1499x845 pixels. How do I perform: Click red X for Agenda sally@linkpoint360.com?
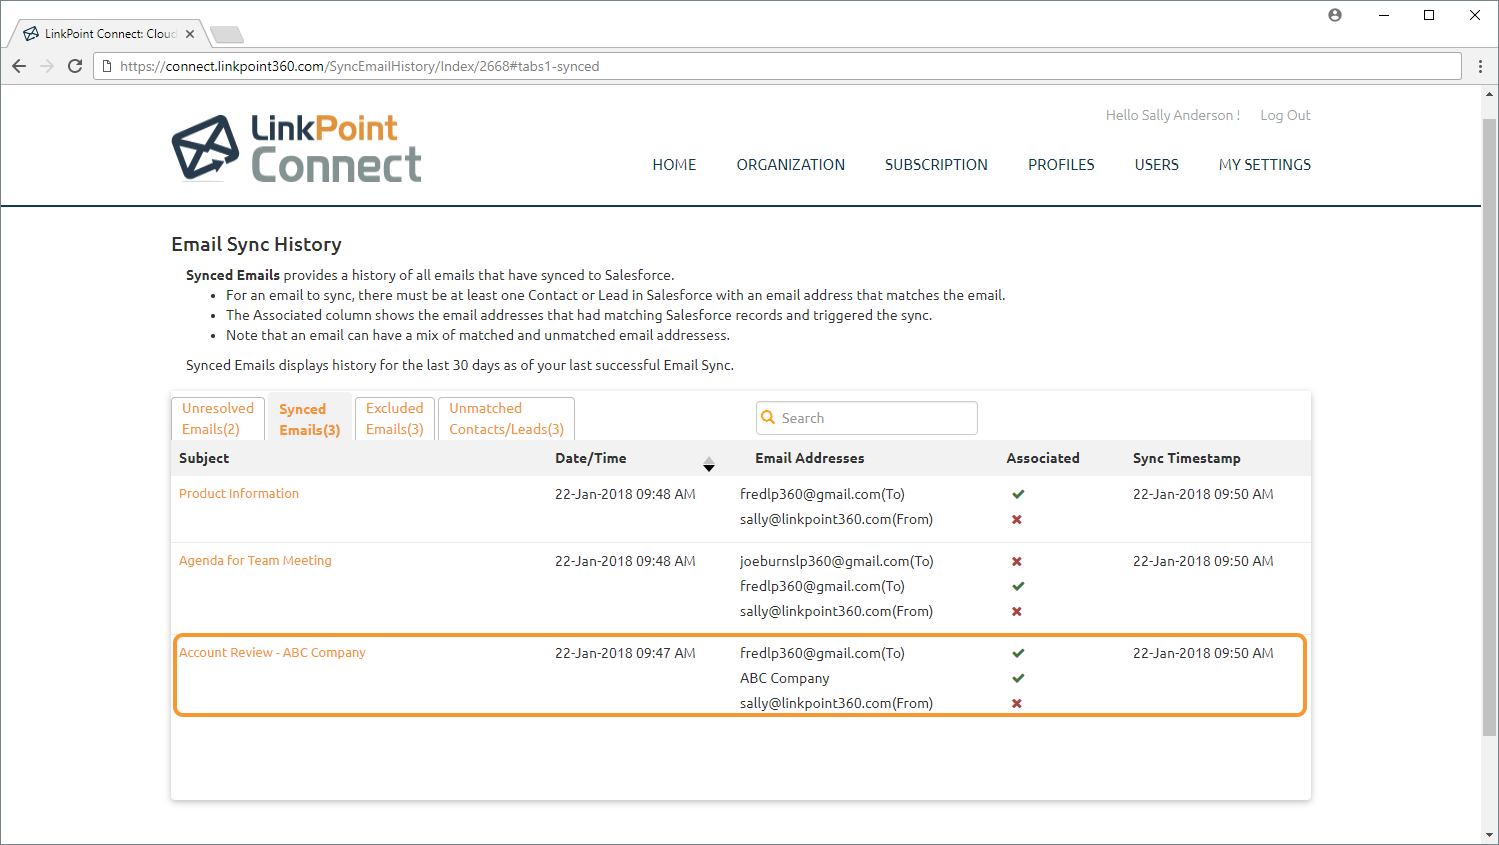[1017, 611]
